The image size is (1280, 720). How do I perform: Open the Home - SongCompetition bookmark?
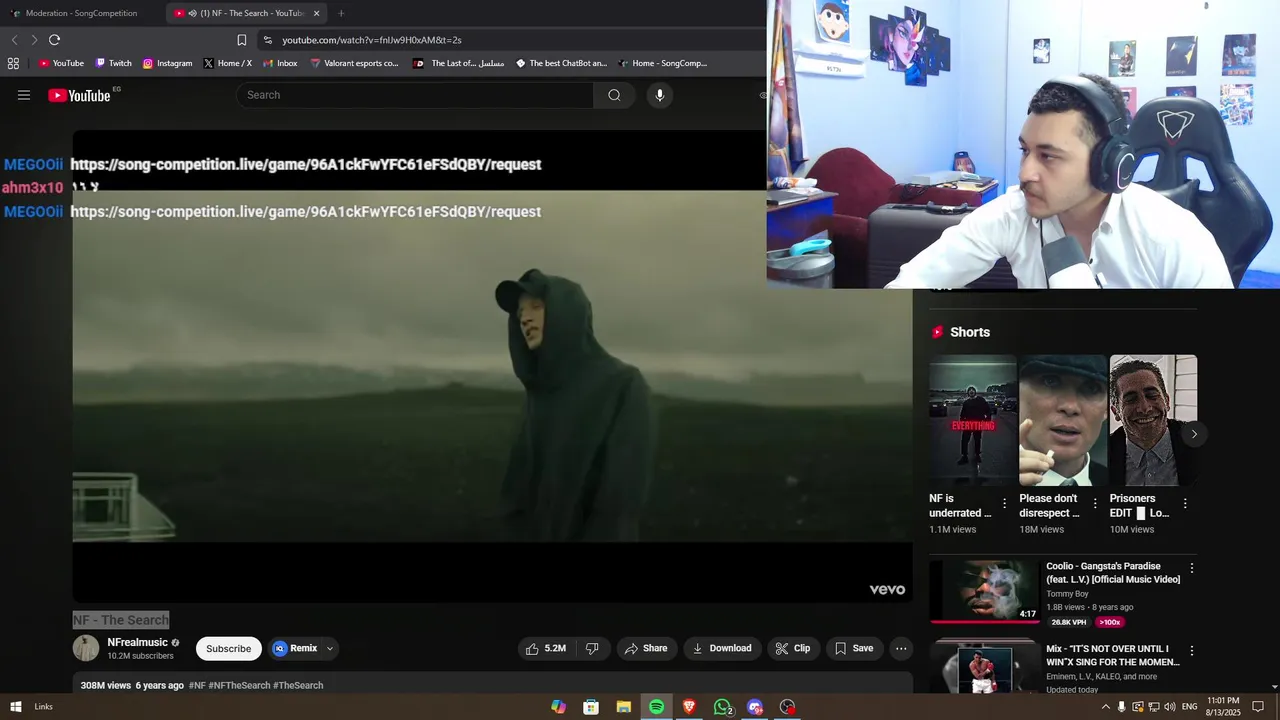(661, 63)
